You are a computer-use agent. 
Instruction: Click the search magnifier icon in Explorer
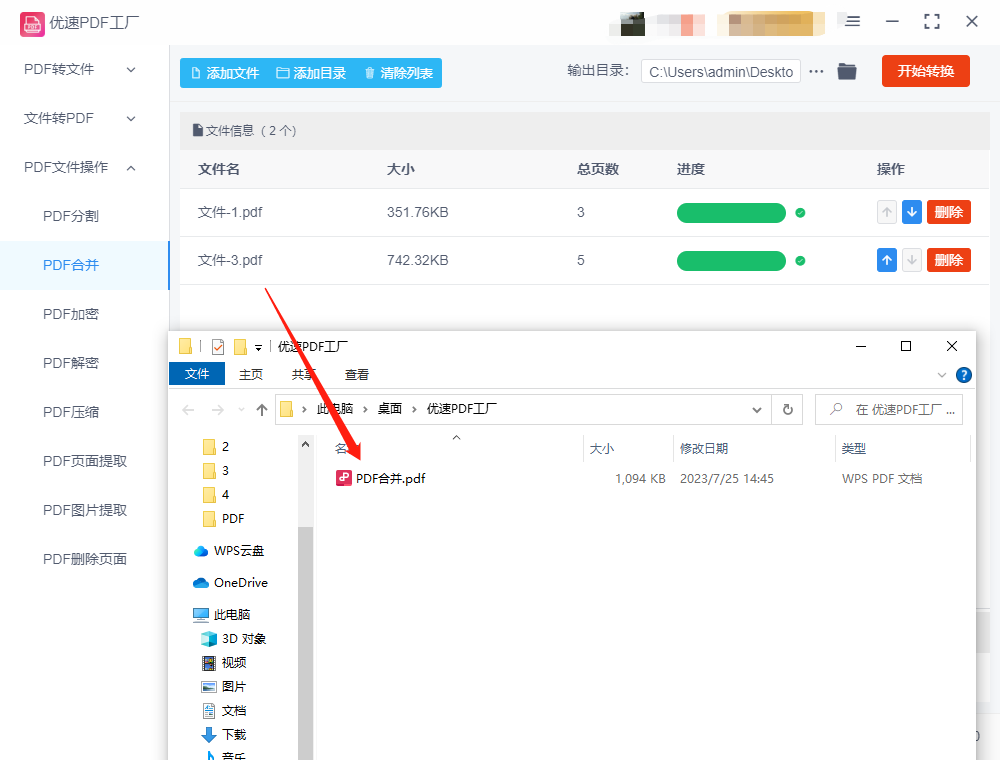click(836, 409)
